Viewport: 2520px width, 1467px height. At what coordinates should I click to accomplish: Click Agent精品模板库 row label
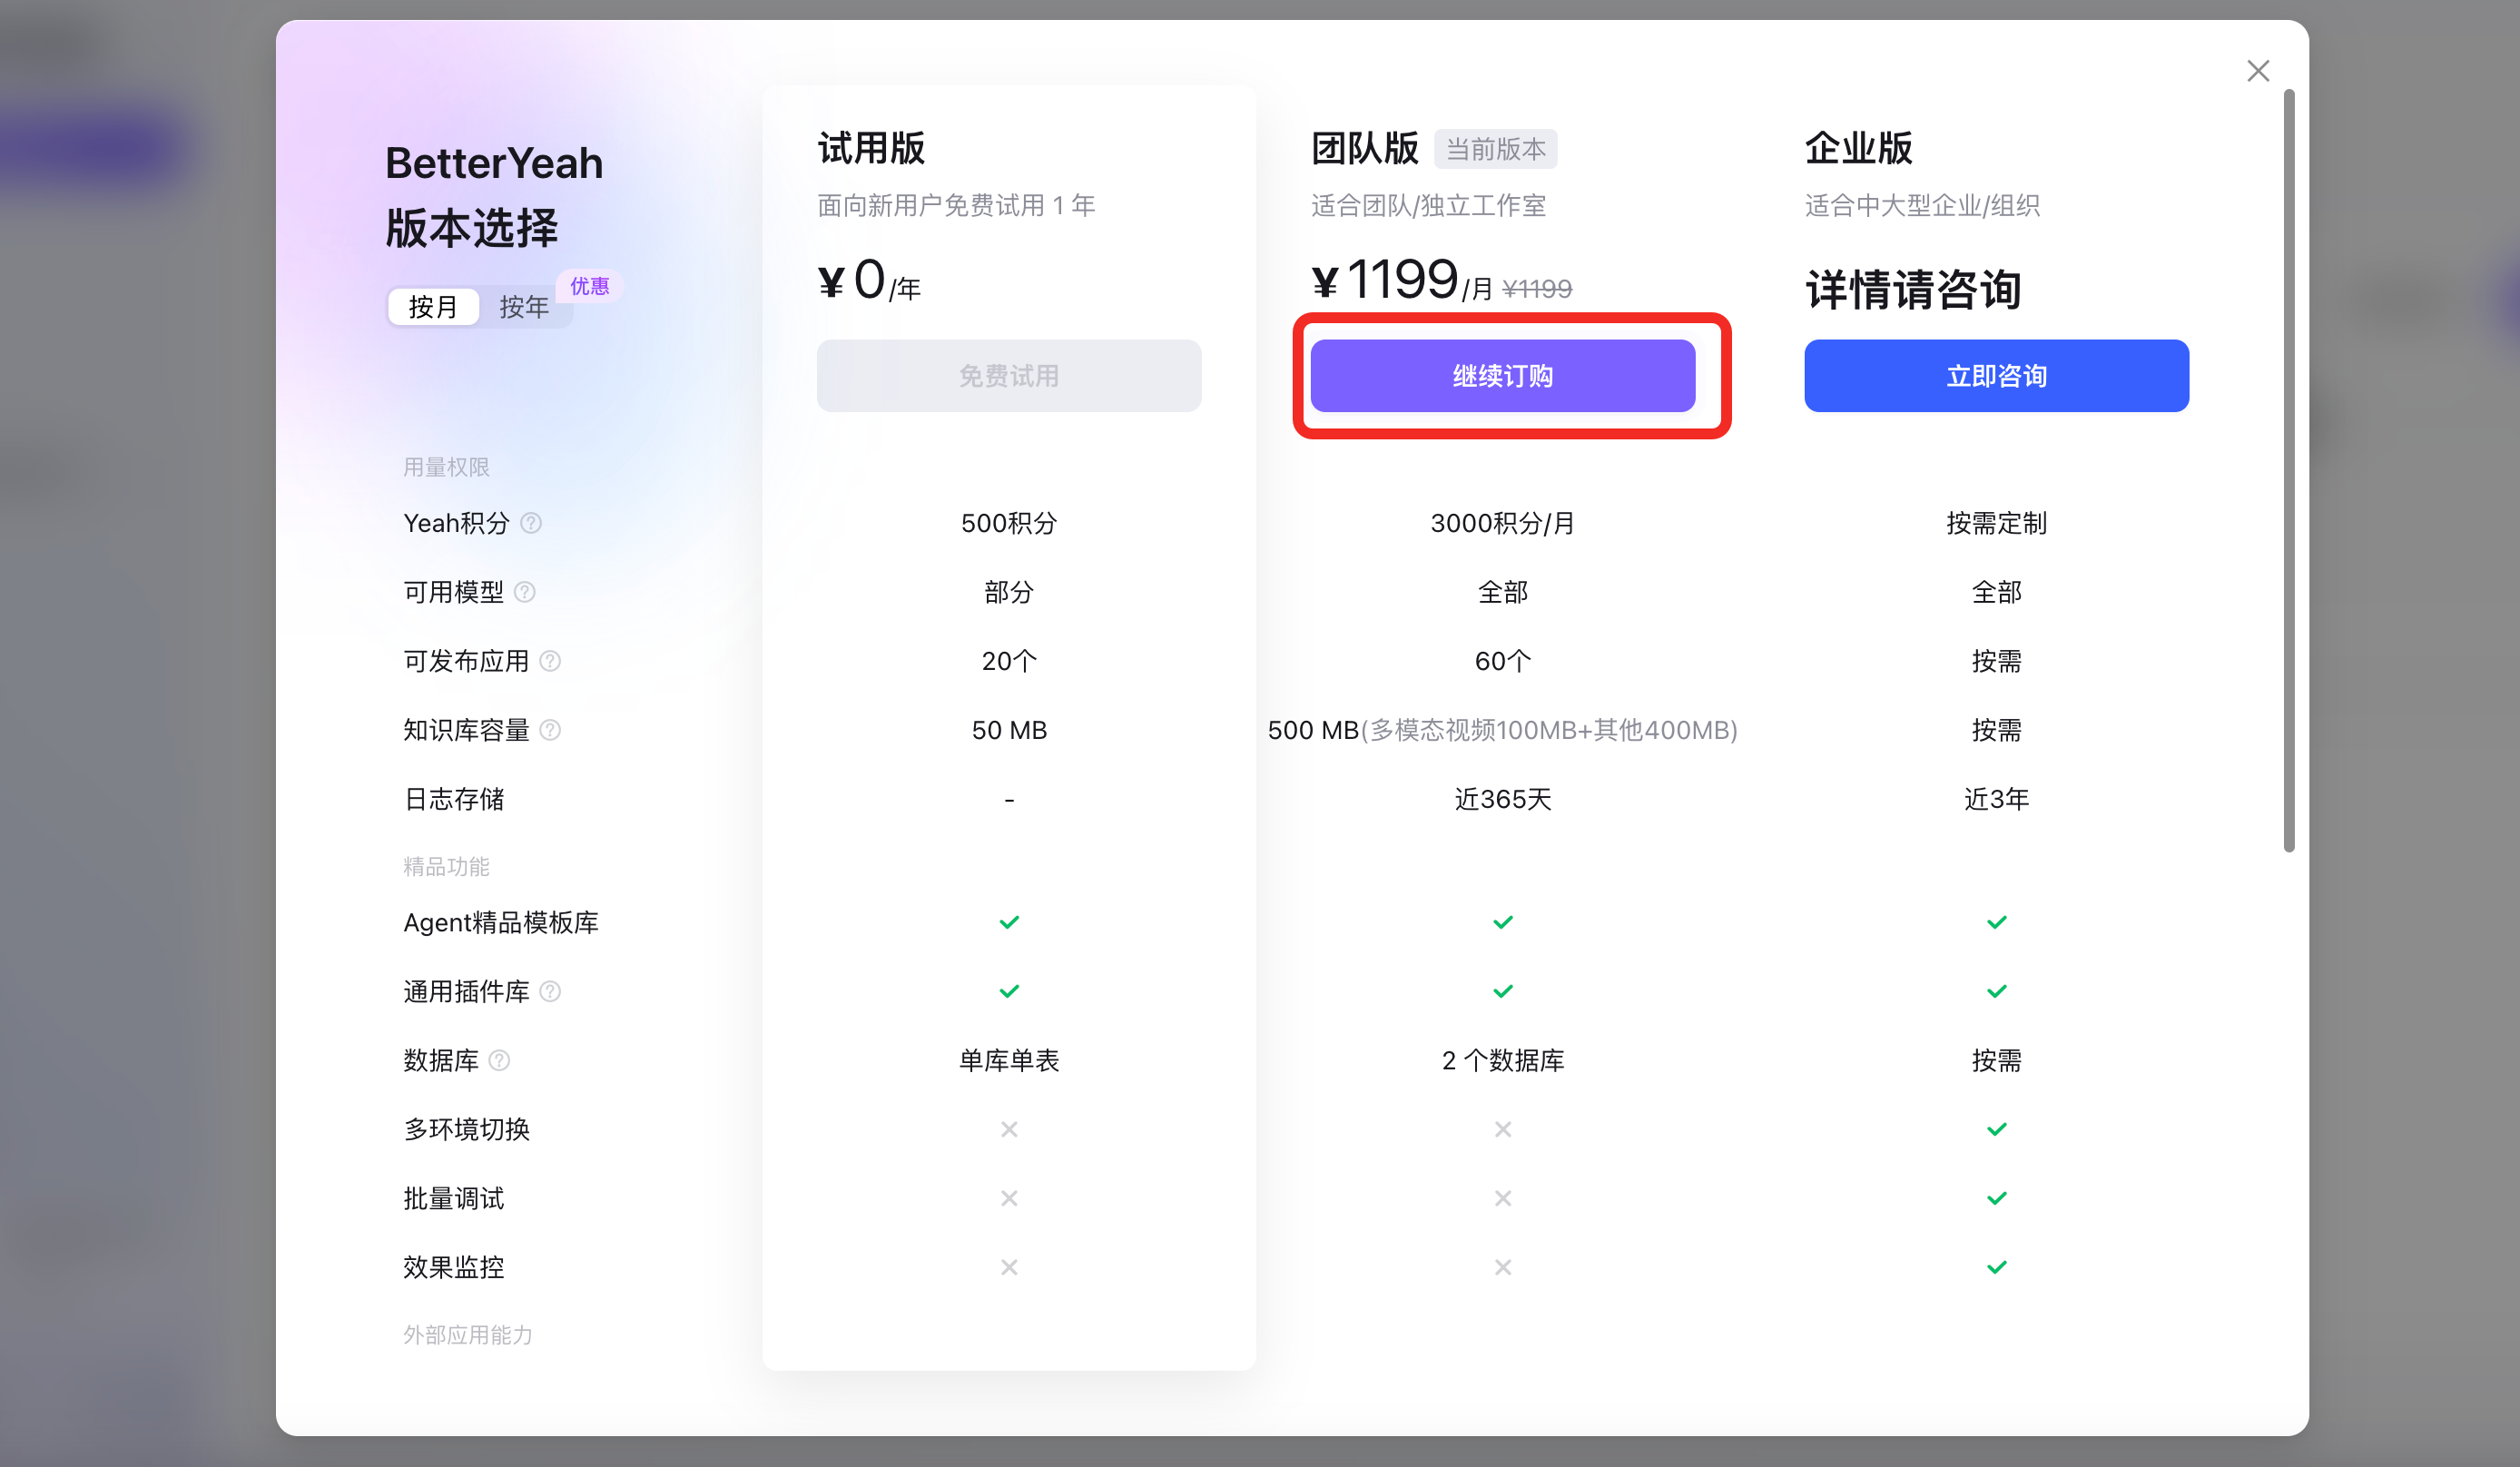click(x=501, y=922)
